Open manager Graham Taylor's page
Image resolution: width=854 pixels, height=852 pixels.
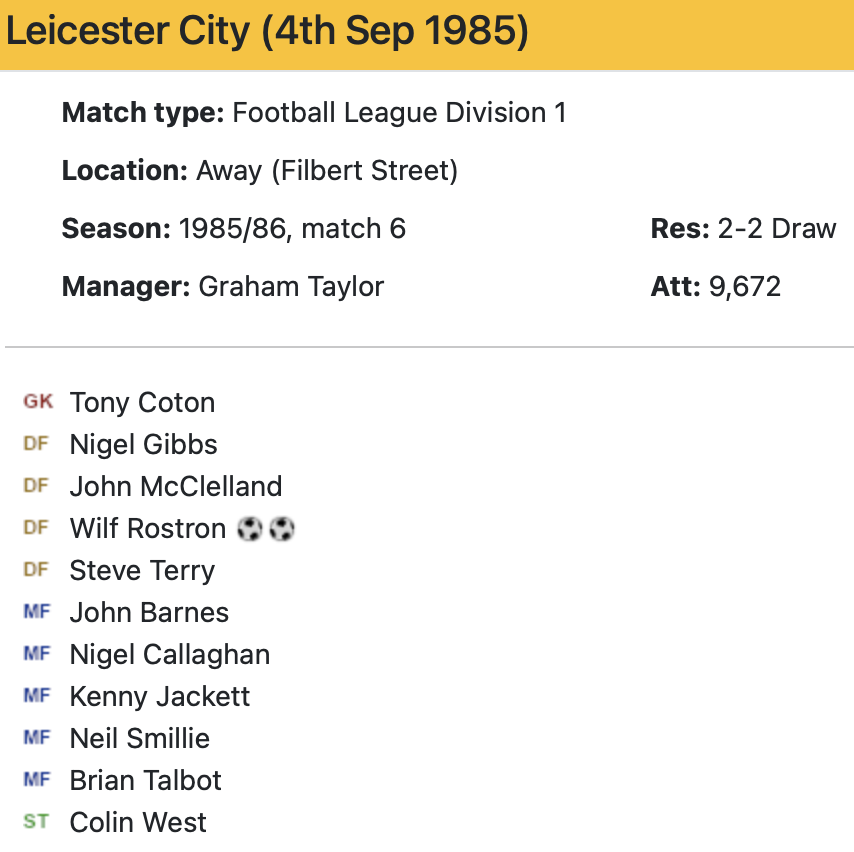pos(291,287)
